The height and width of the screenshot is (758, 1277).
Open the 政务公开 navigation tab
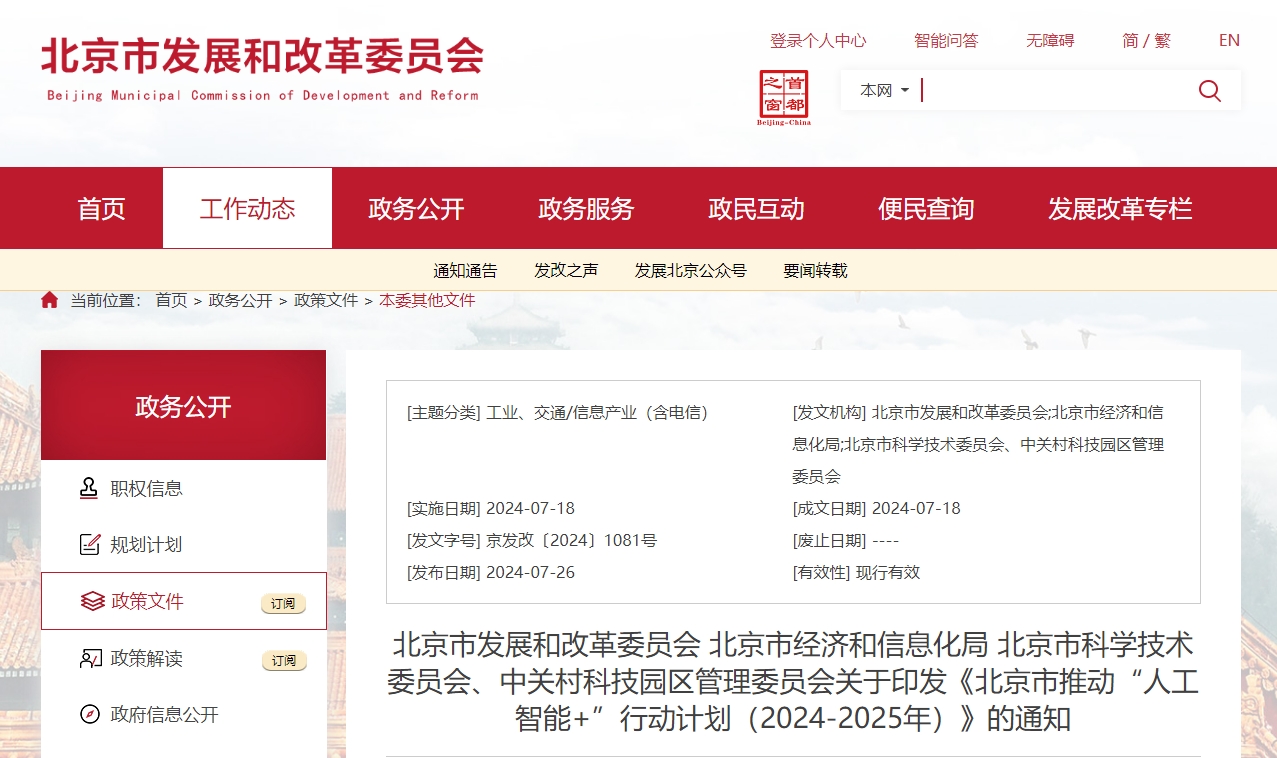(416, 208)
